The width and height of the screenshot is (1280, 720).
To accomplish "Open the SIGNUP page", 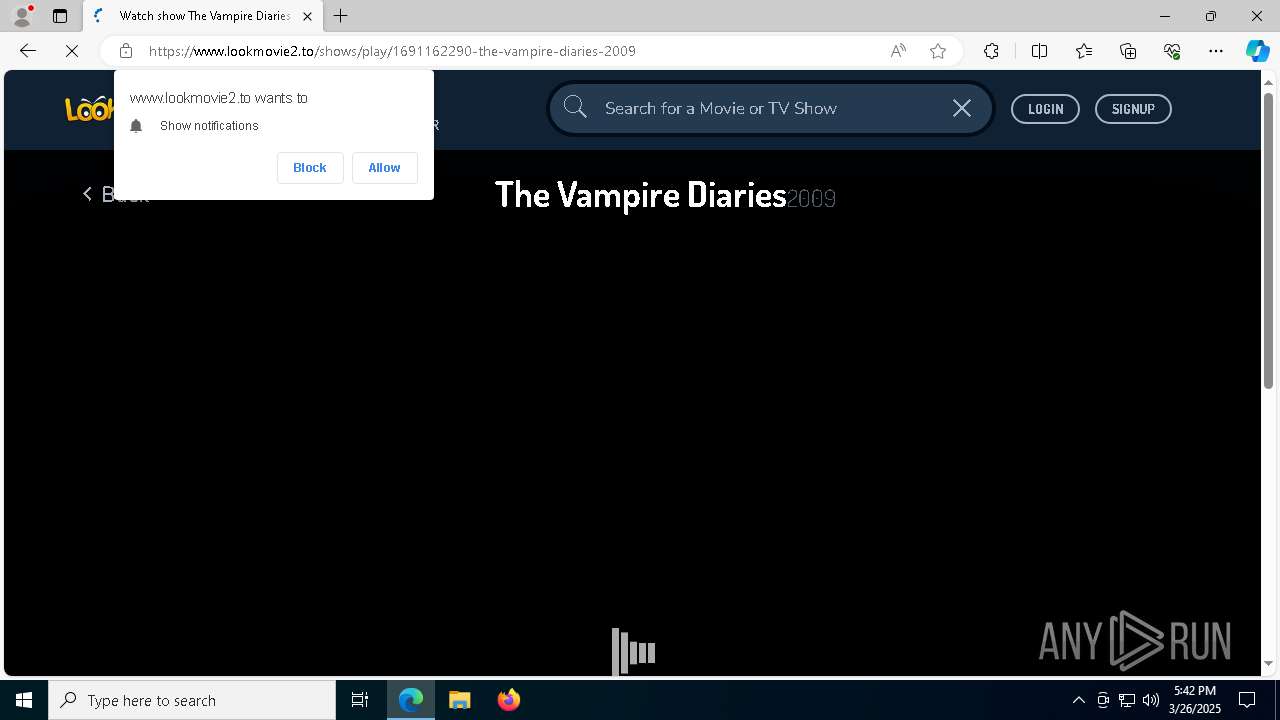I will 1133,109.
